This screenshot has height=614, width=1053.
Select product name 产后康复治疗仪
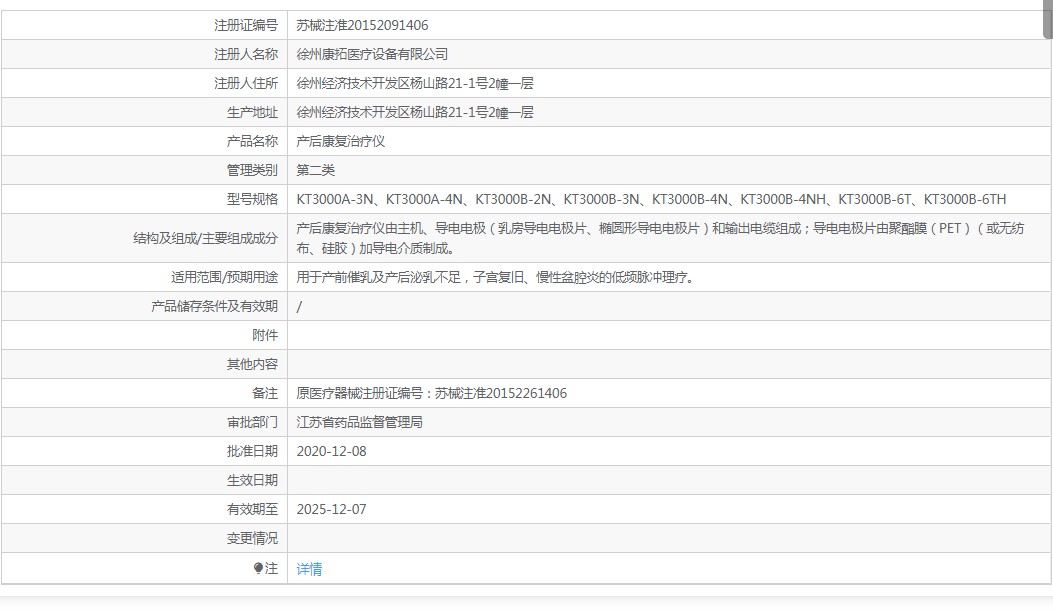tap(340, 141)
